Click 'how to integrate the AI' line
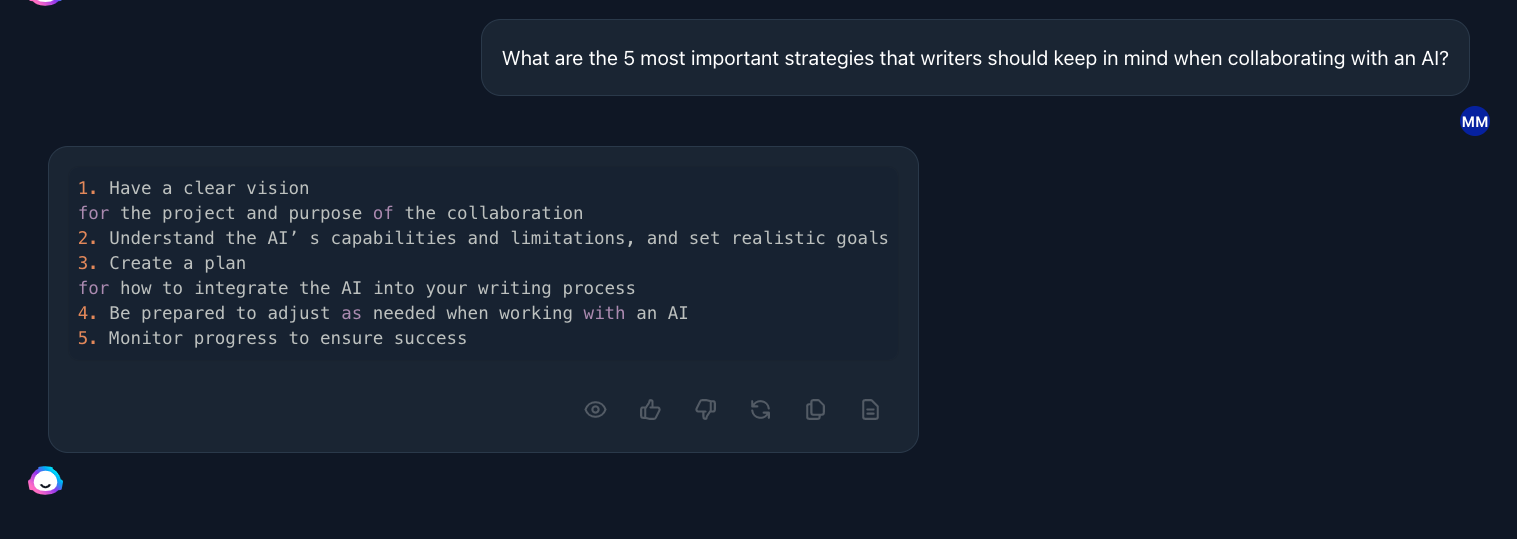The height and width of the screenshot is (539, 1517). coord(357,288)
